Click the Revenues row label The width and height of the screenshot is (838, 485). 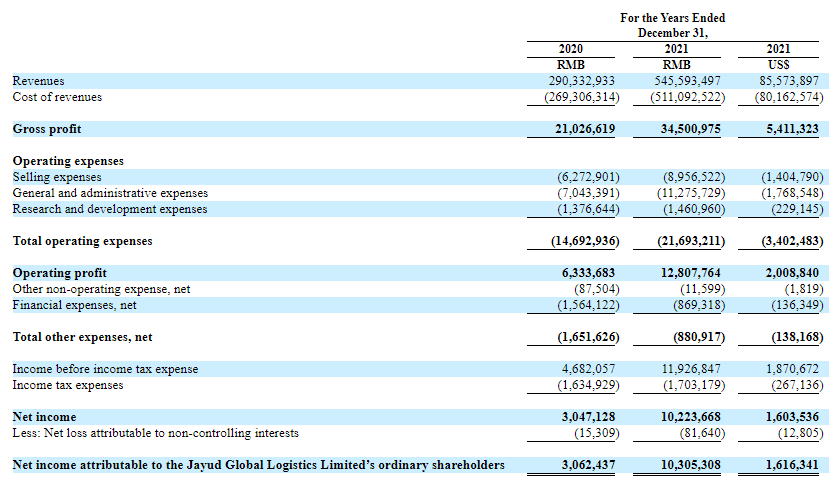pyautogui.click(x=38, y=80)
